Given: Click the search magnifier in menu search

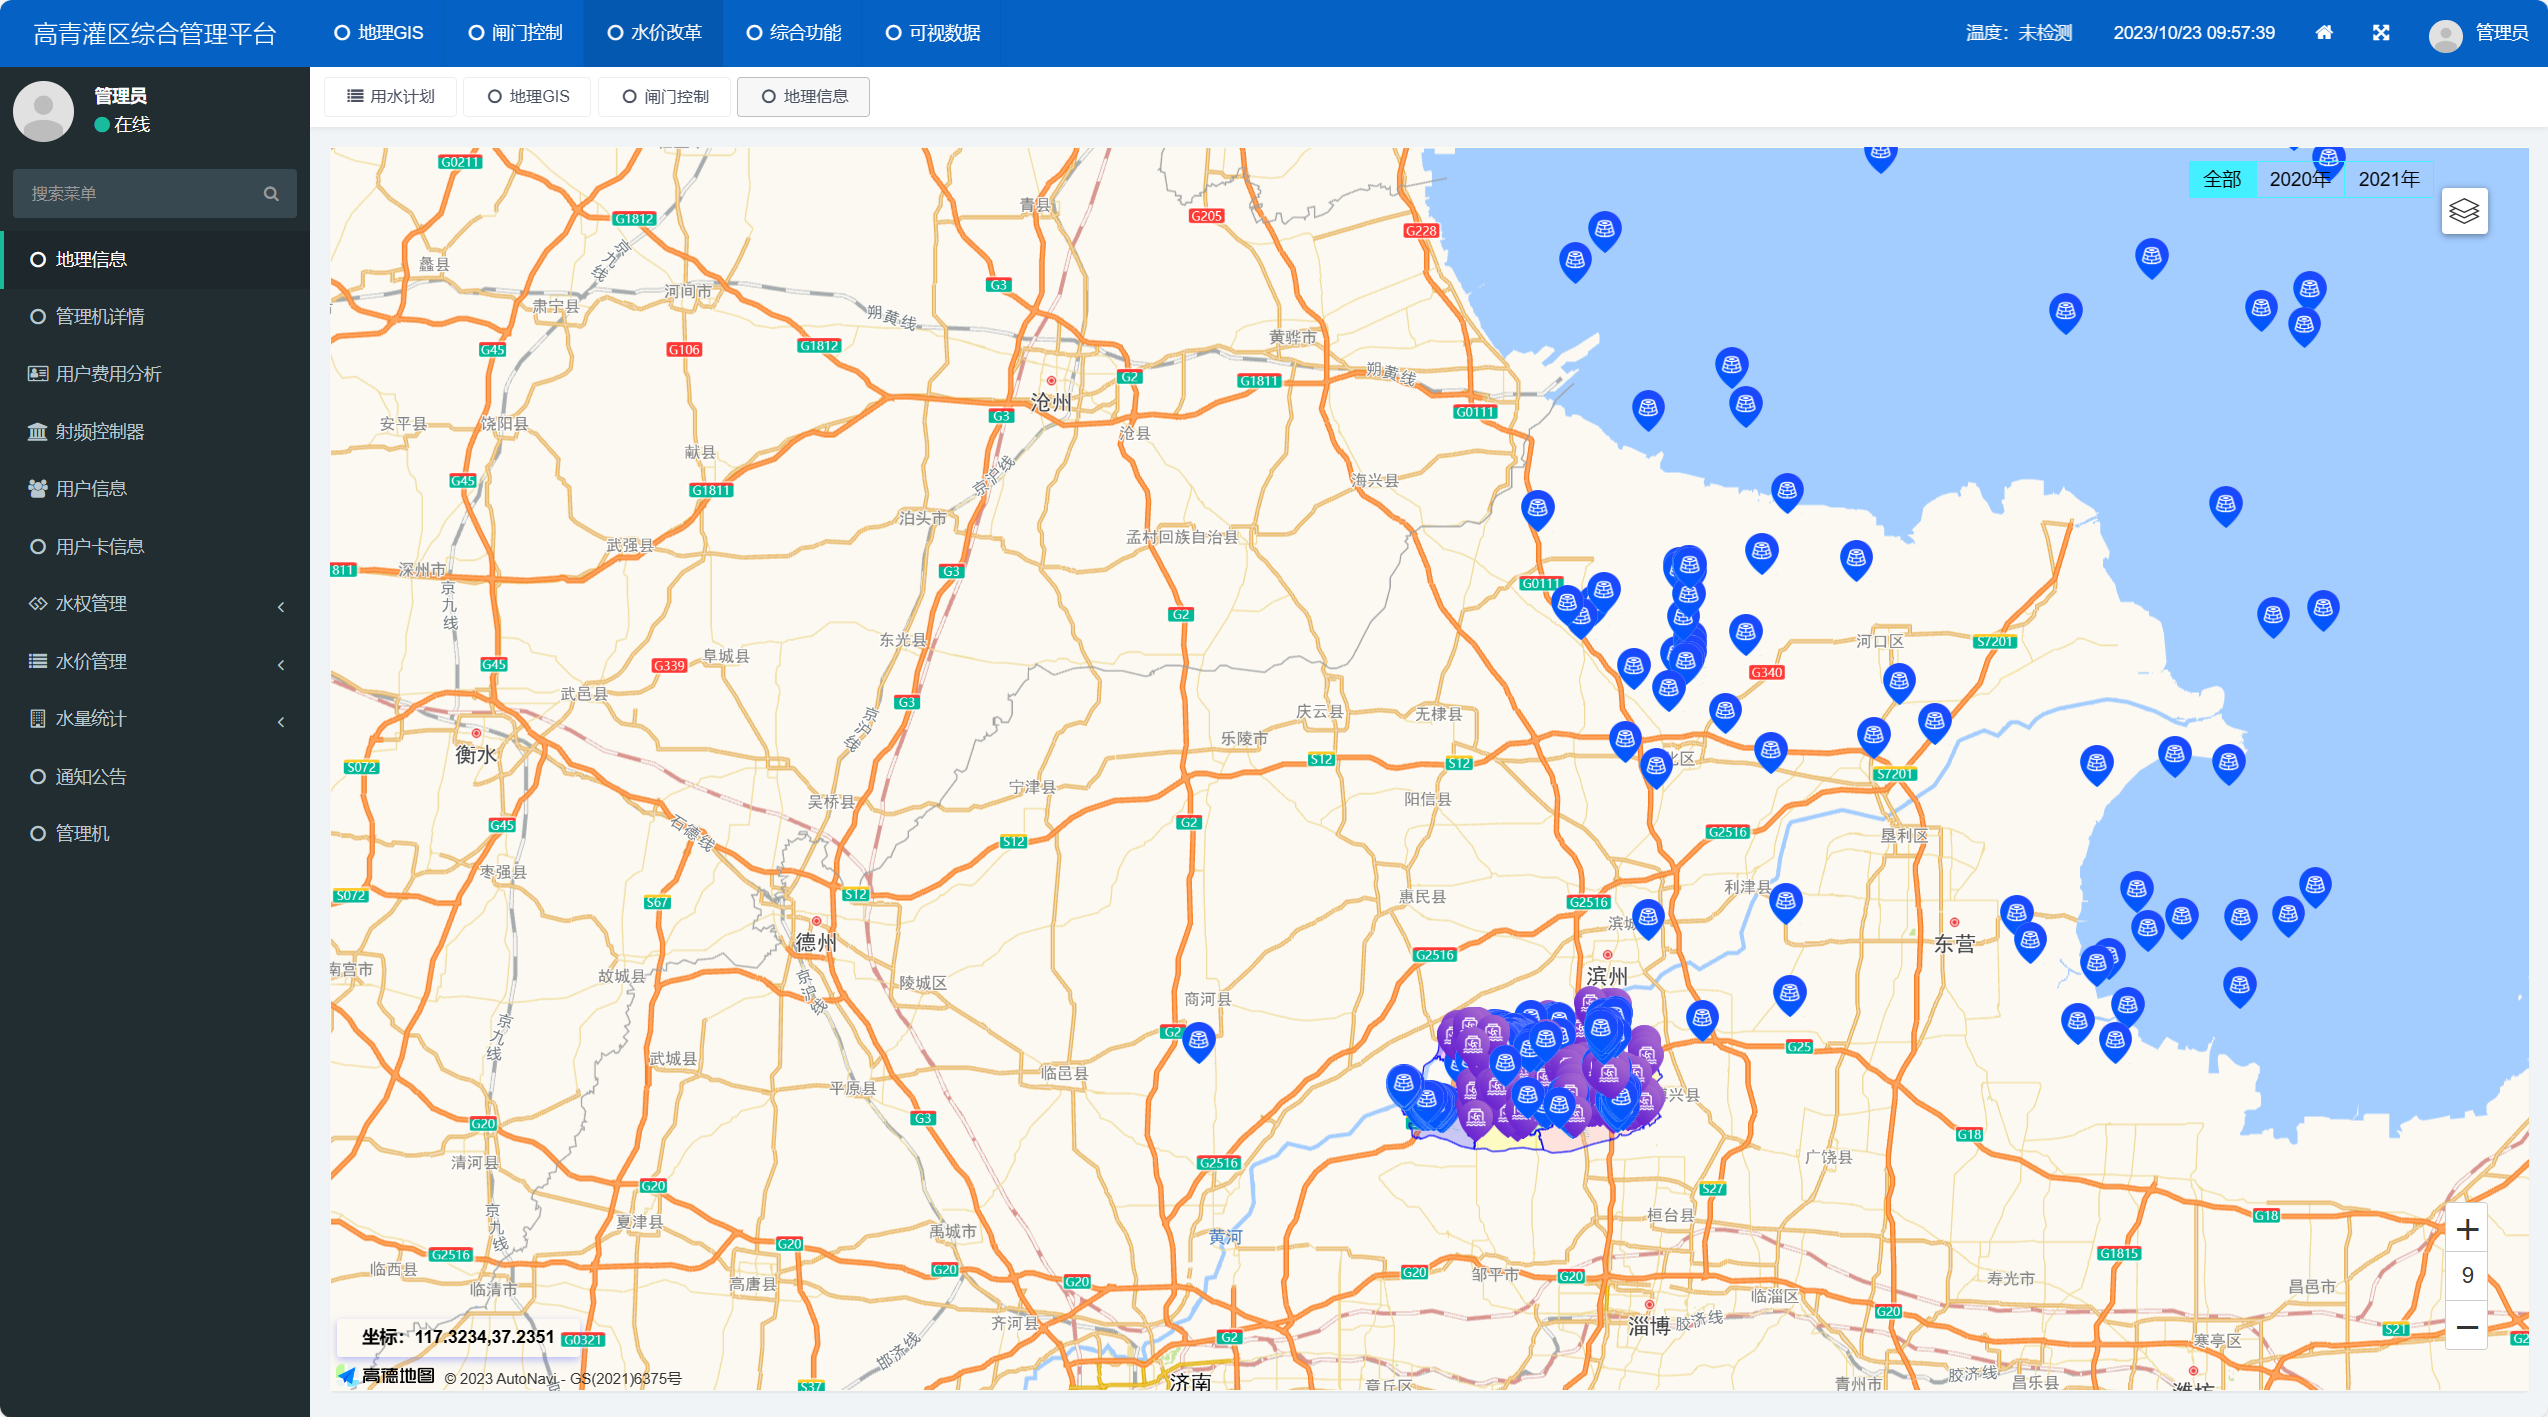Looking at the screenshot, I should tap(271, 194).
